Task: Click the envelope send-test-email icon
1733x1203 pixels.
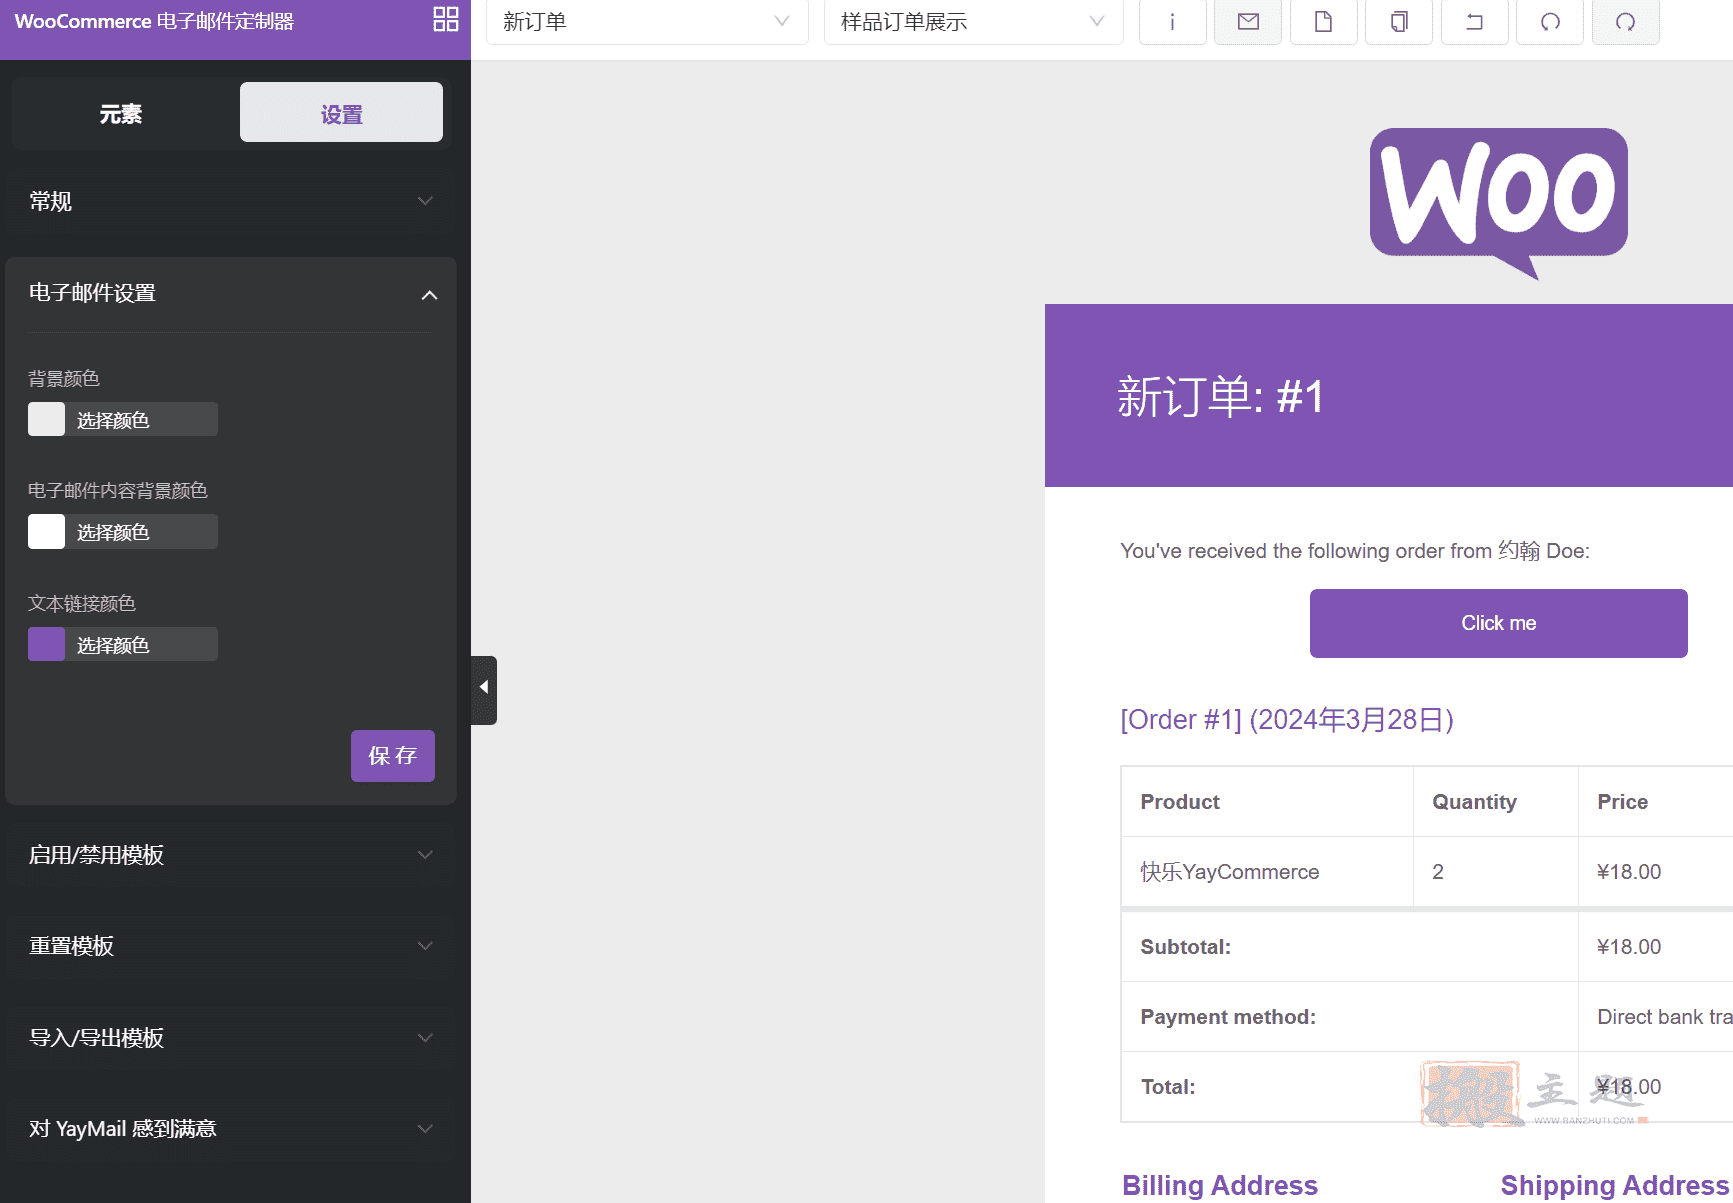Action: [x=1248, y=22]
